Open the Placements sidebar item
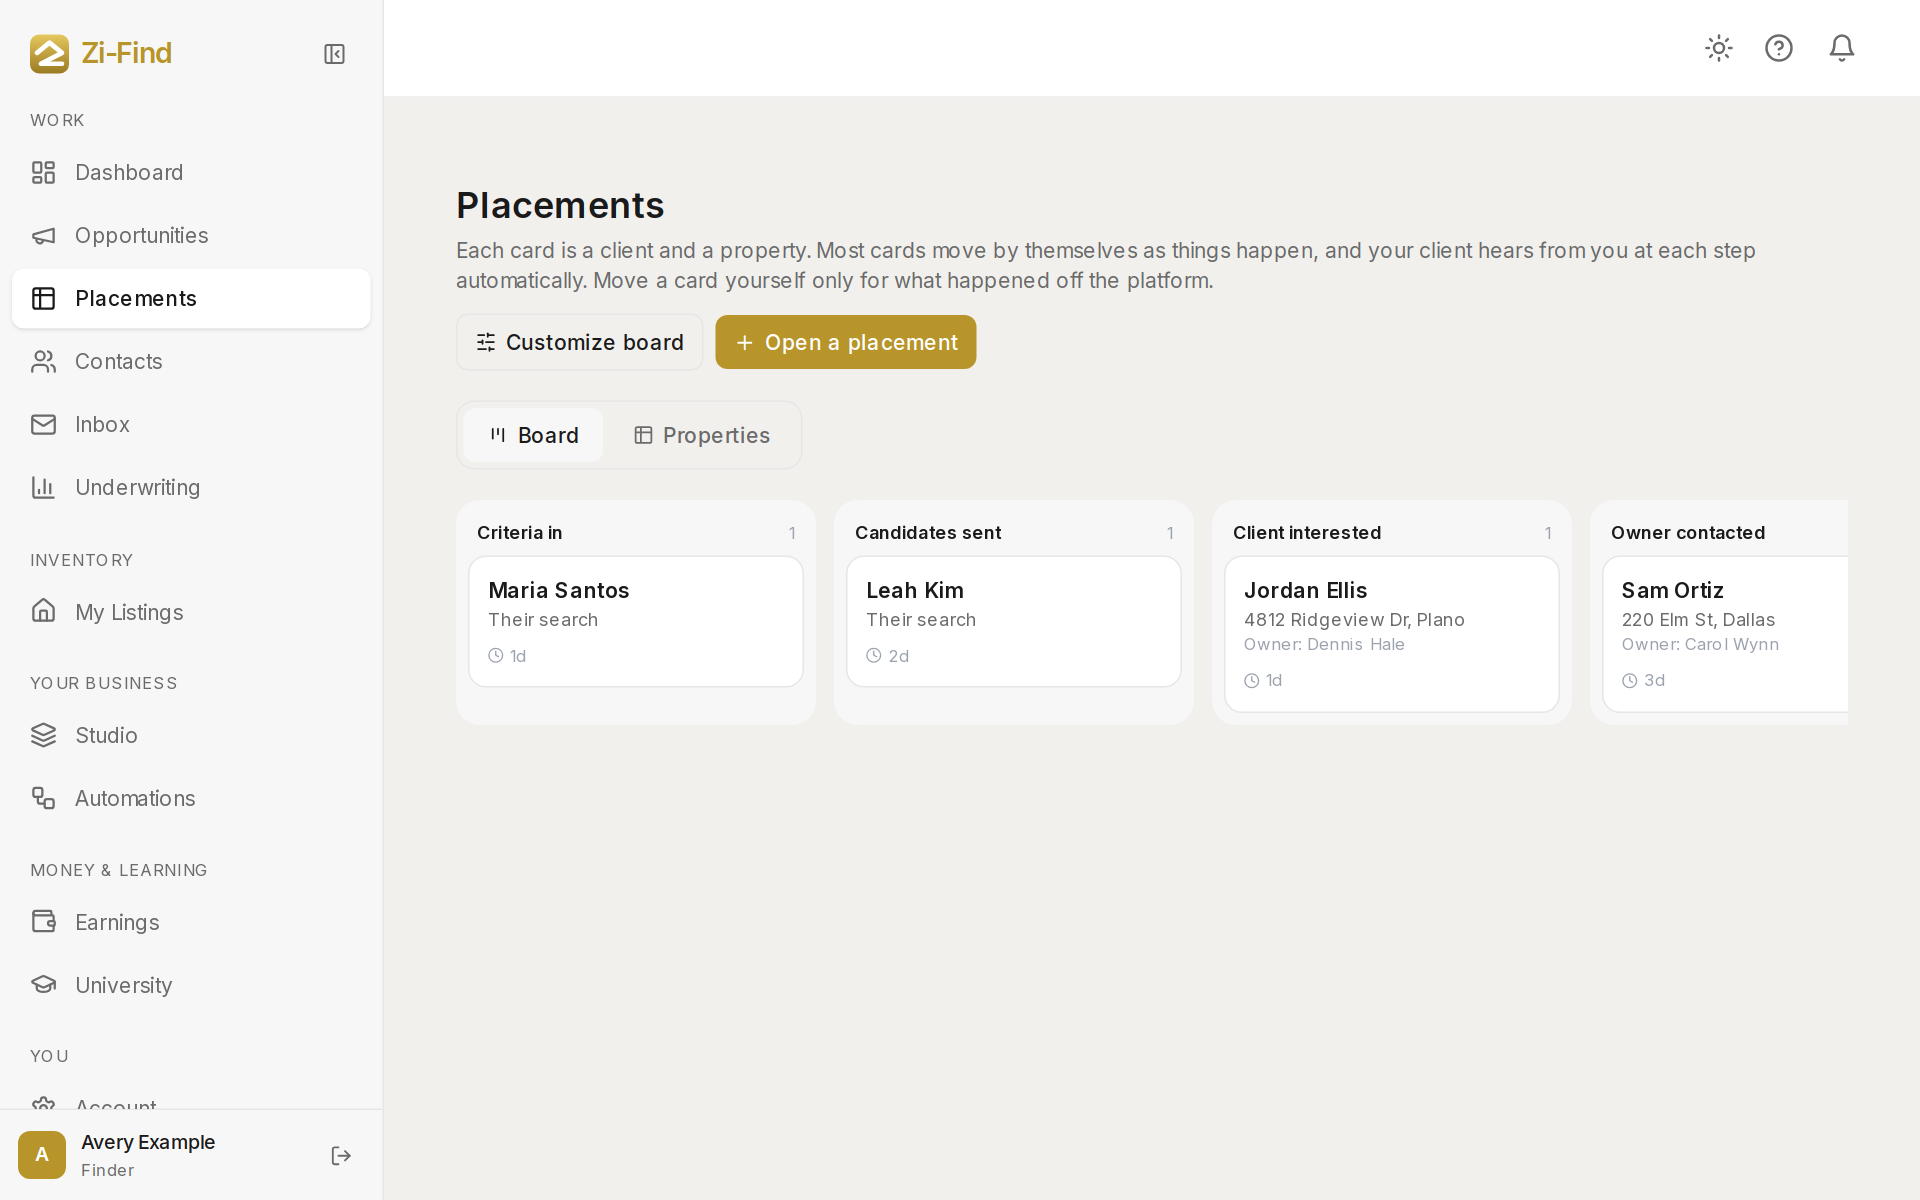 click(191, 298)
